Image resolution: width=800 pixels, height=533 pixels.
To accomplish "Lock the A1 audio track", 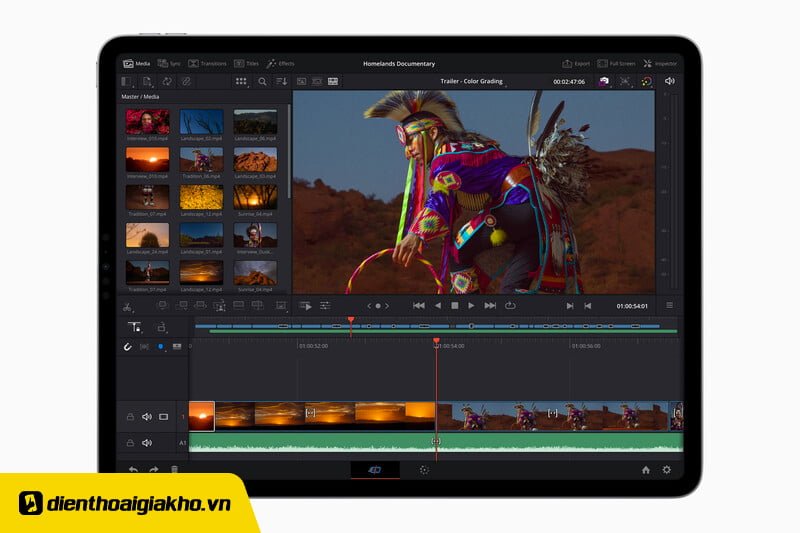I will 129,442.
